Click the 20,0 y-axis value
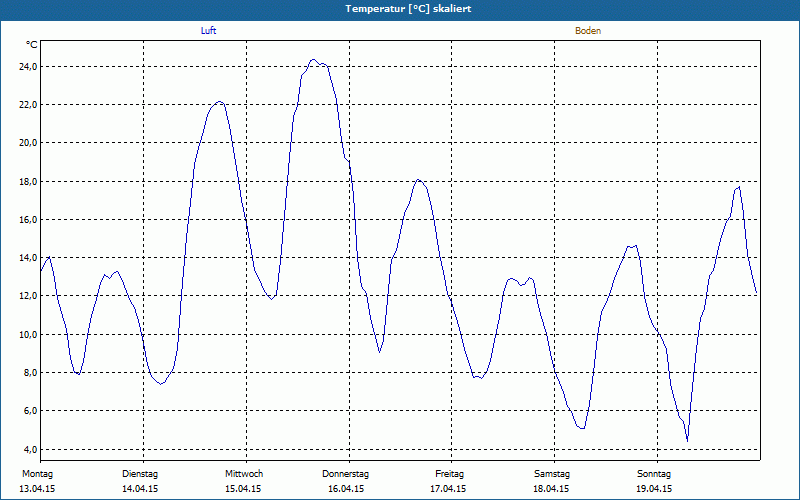 point(29,143)
